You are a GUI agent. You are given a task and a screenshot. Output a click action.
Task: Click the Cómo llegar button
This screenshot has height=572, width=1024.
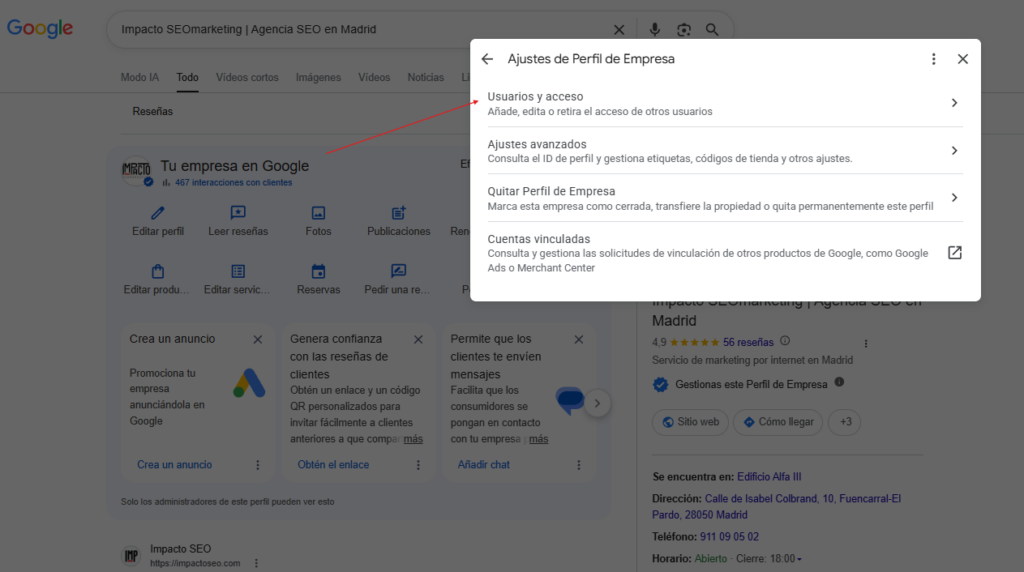pos(778,422)
